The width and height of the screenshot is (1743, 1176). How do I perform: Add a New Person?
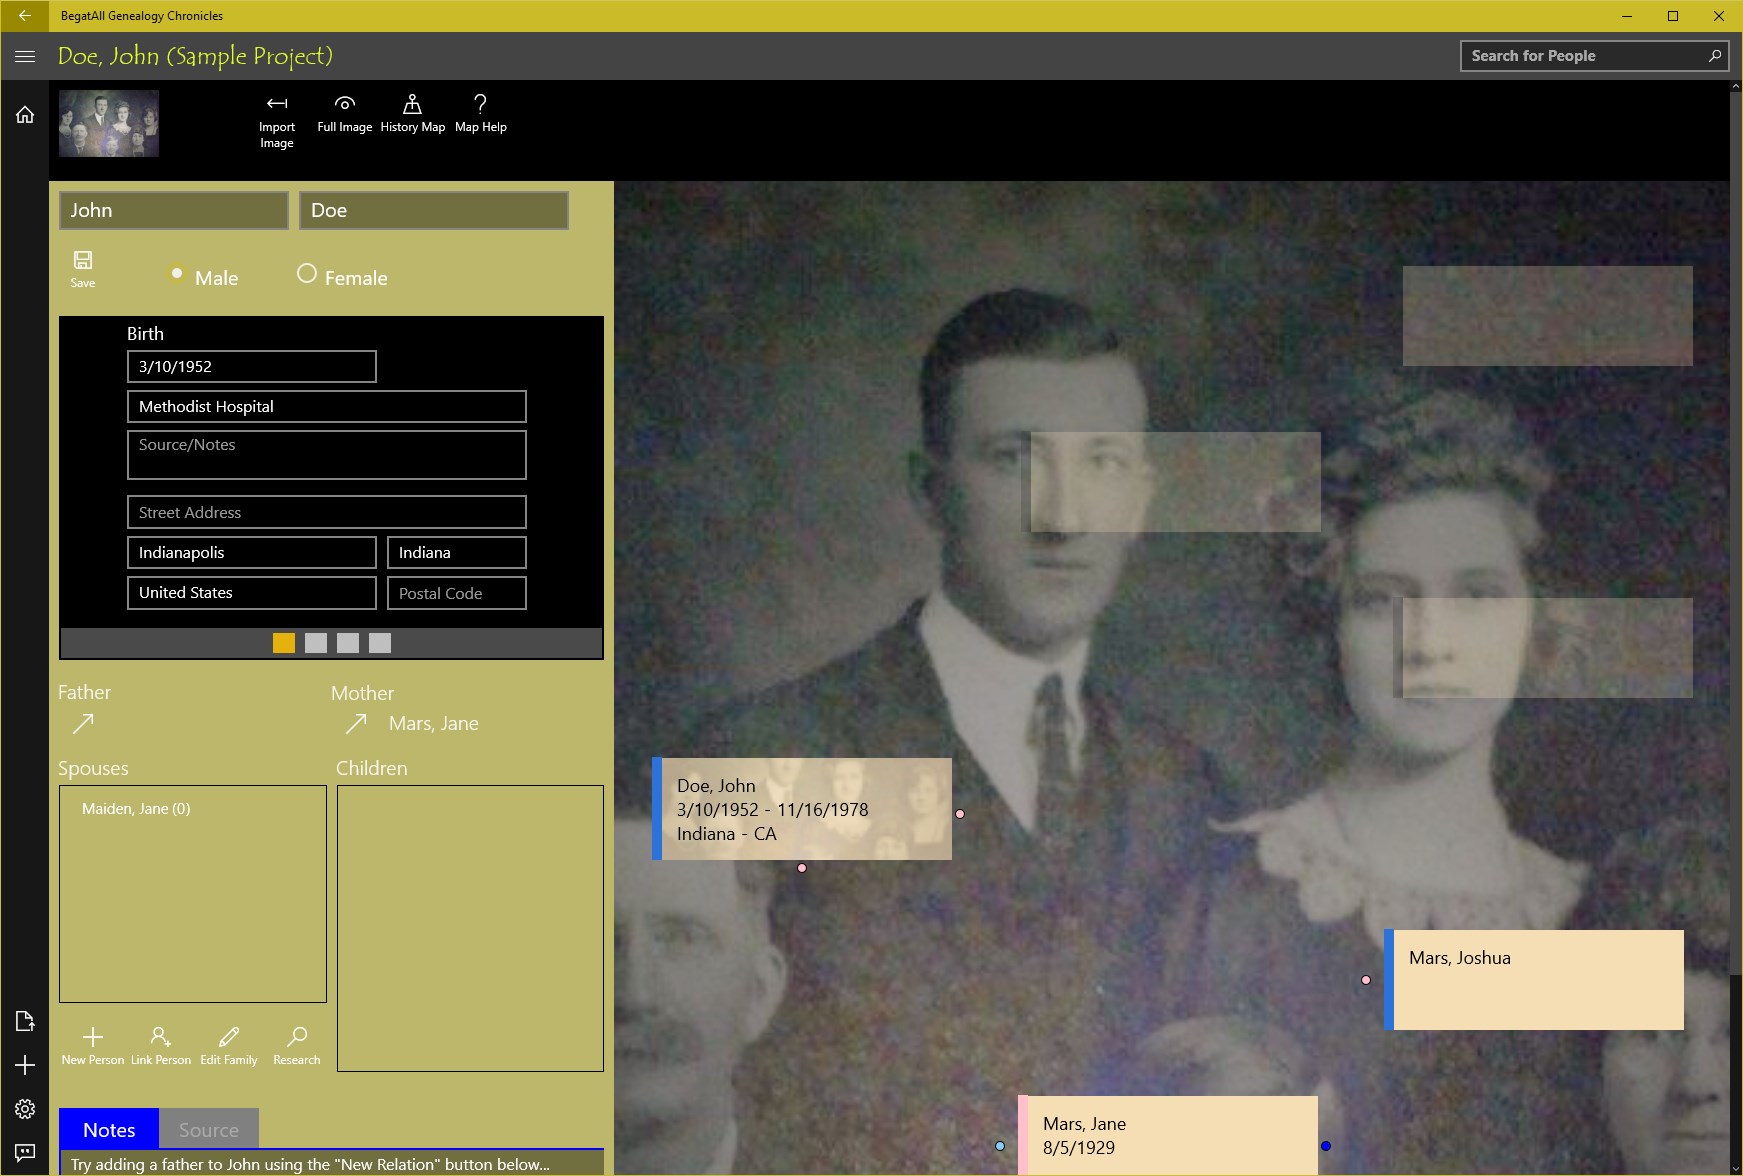pyautogui.click(x=93, y=1046)
